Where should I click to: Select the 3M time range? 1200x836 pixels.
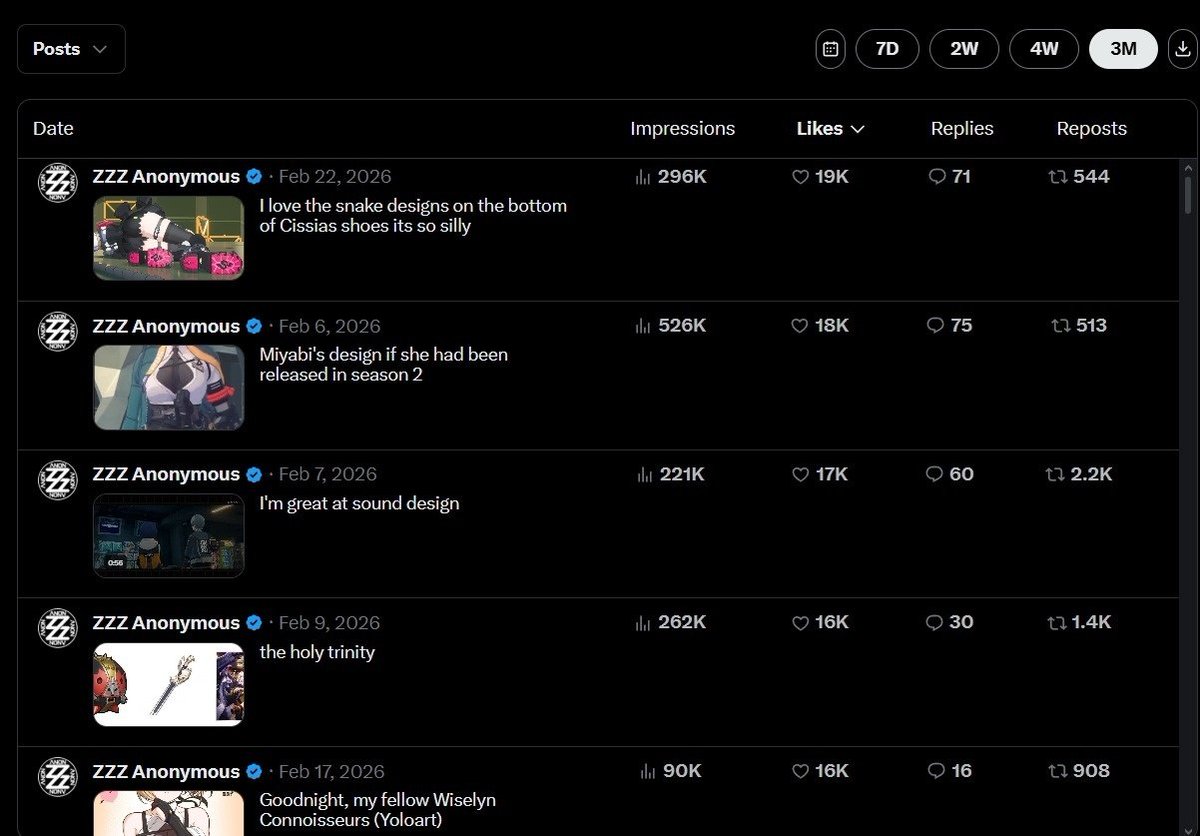(x=1123, y=49)
